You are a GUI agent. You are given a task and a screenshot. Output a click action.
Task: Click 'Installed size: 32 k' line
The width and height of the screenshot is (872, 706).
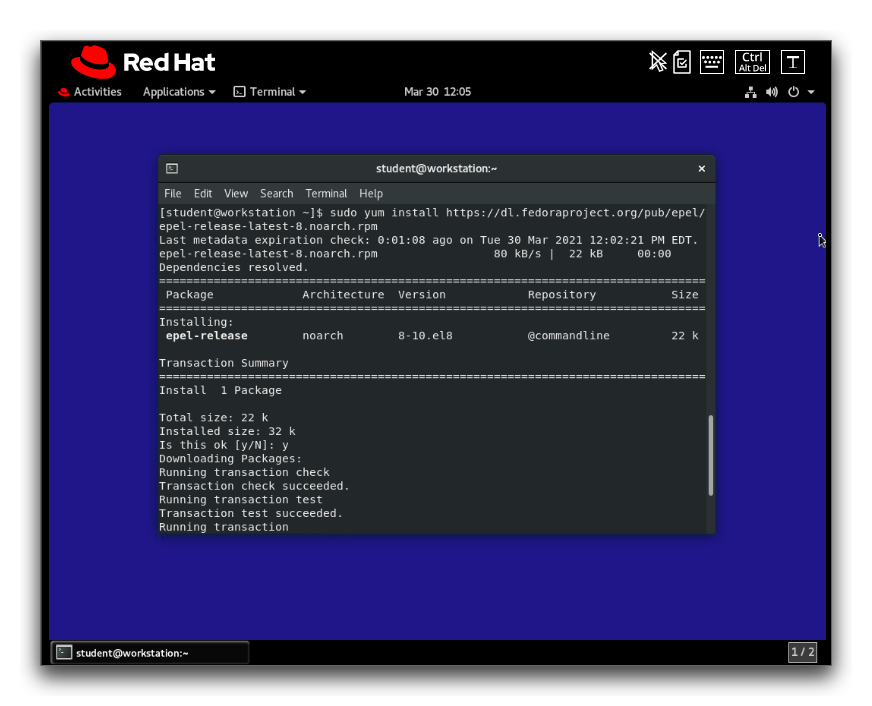227,431
